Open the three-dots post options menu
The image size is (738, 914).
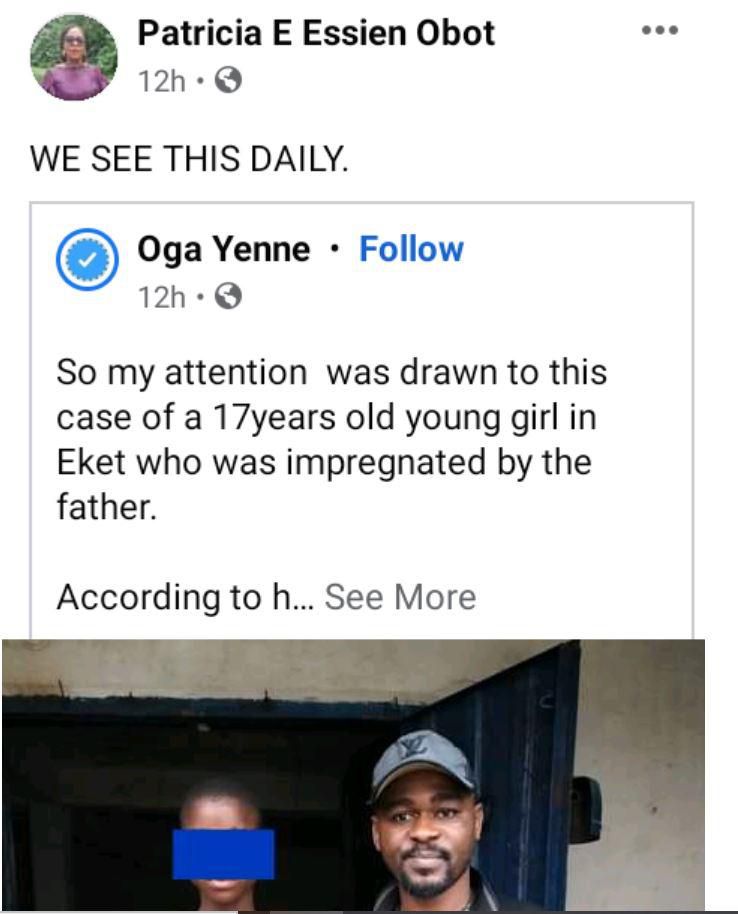point(660,30)
